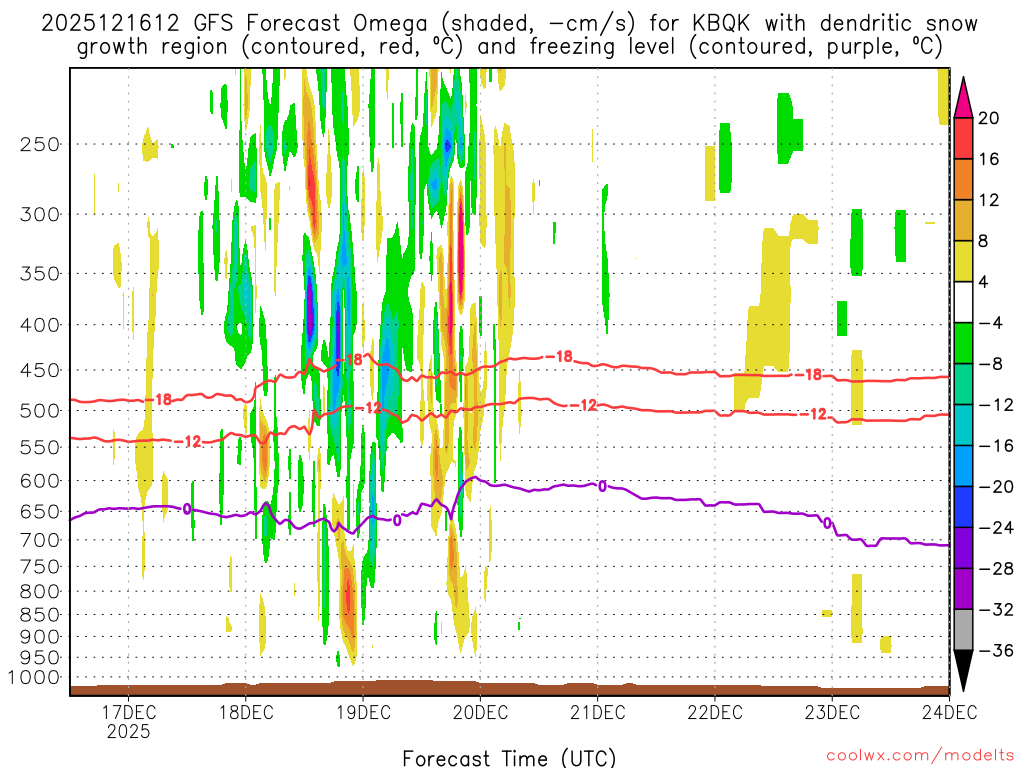This screenshot has height=768, width=1024.
Task: Click the -18 contour label near 21DEC
Action: 558,357
